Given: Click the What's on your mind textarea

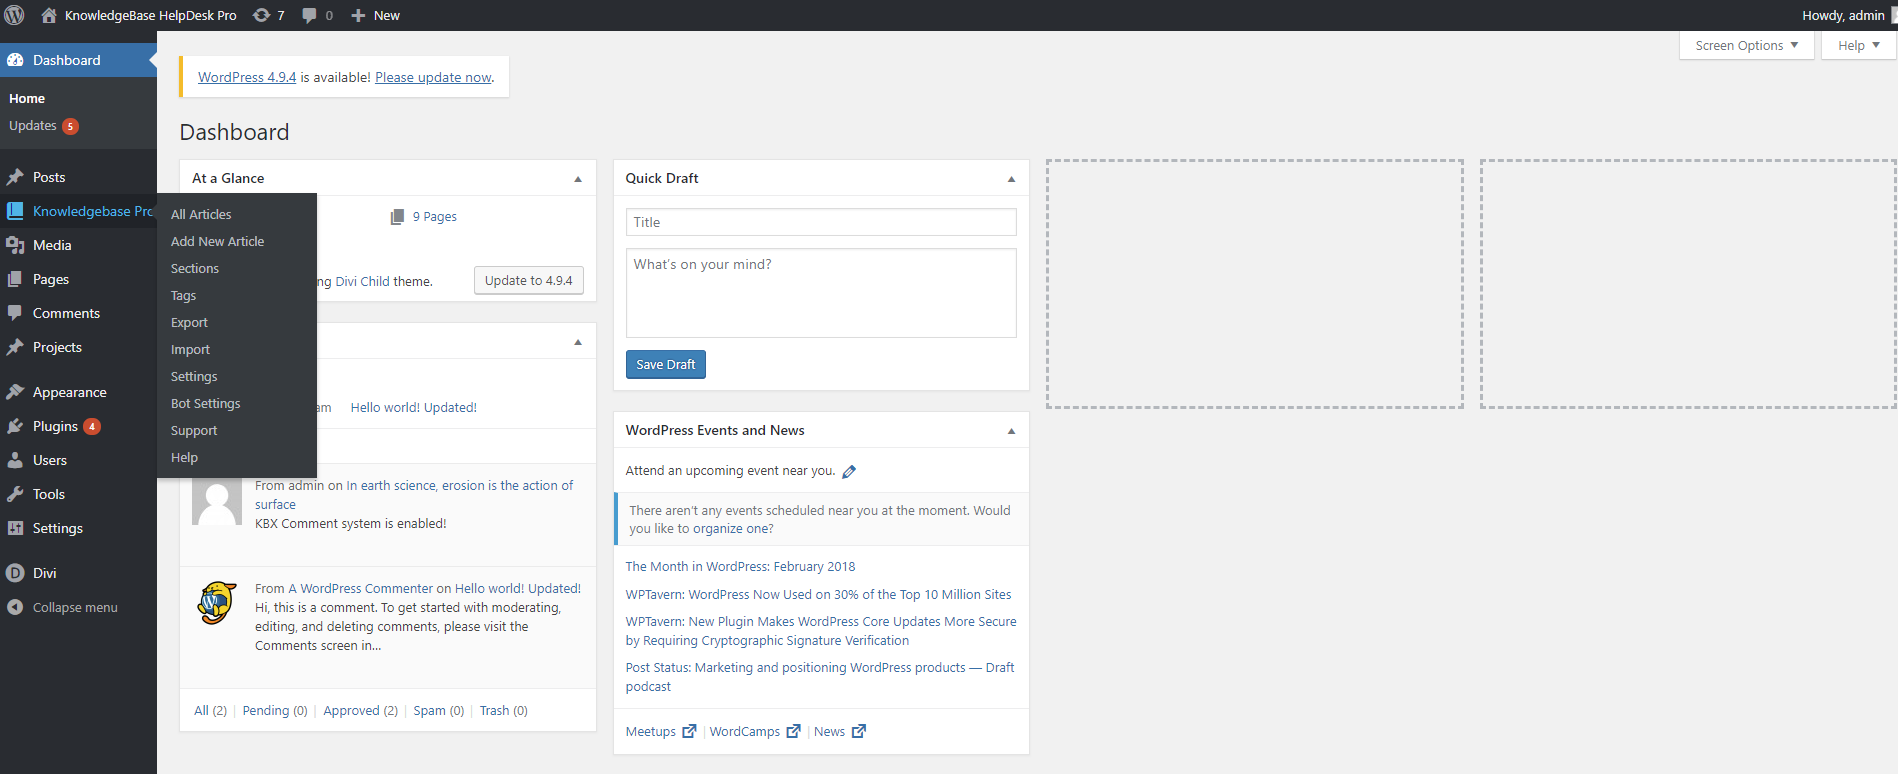Looking at the screenshot, I should (x=821, y=293).
